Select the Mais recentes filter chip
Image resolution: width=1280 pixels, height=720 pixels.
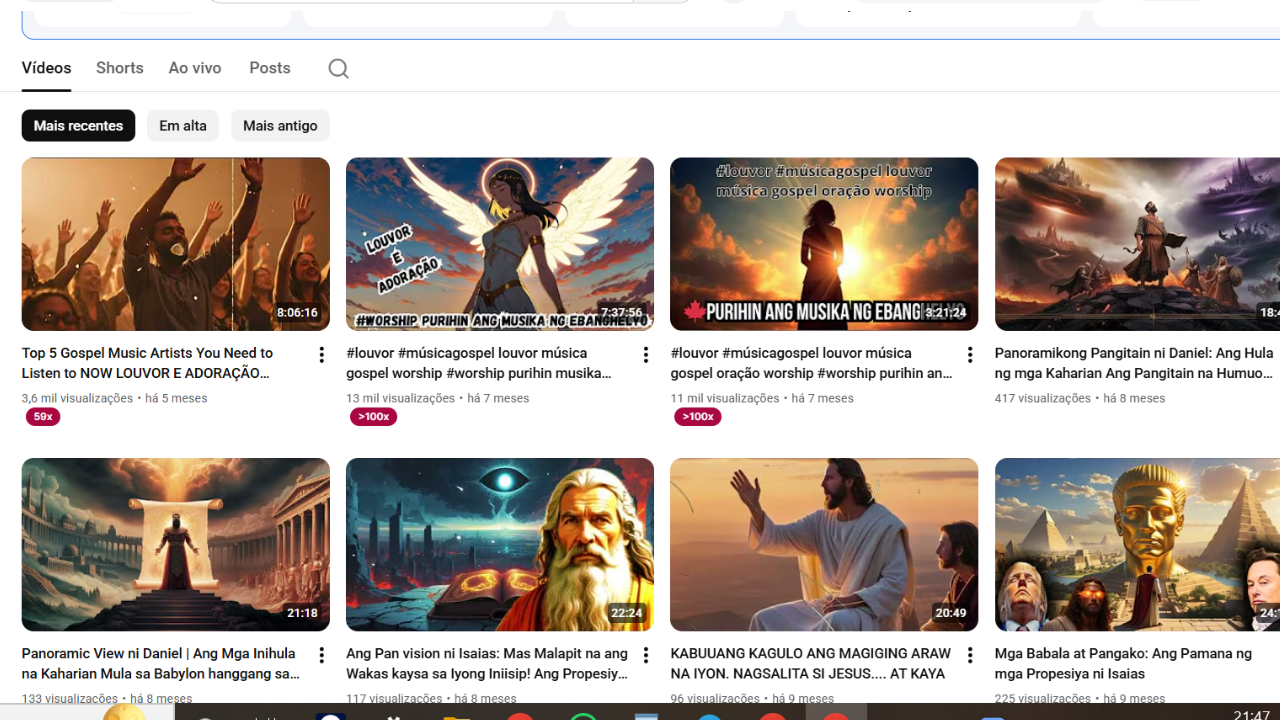pyautogui.click(x=78, y=126)
